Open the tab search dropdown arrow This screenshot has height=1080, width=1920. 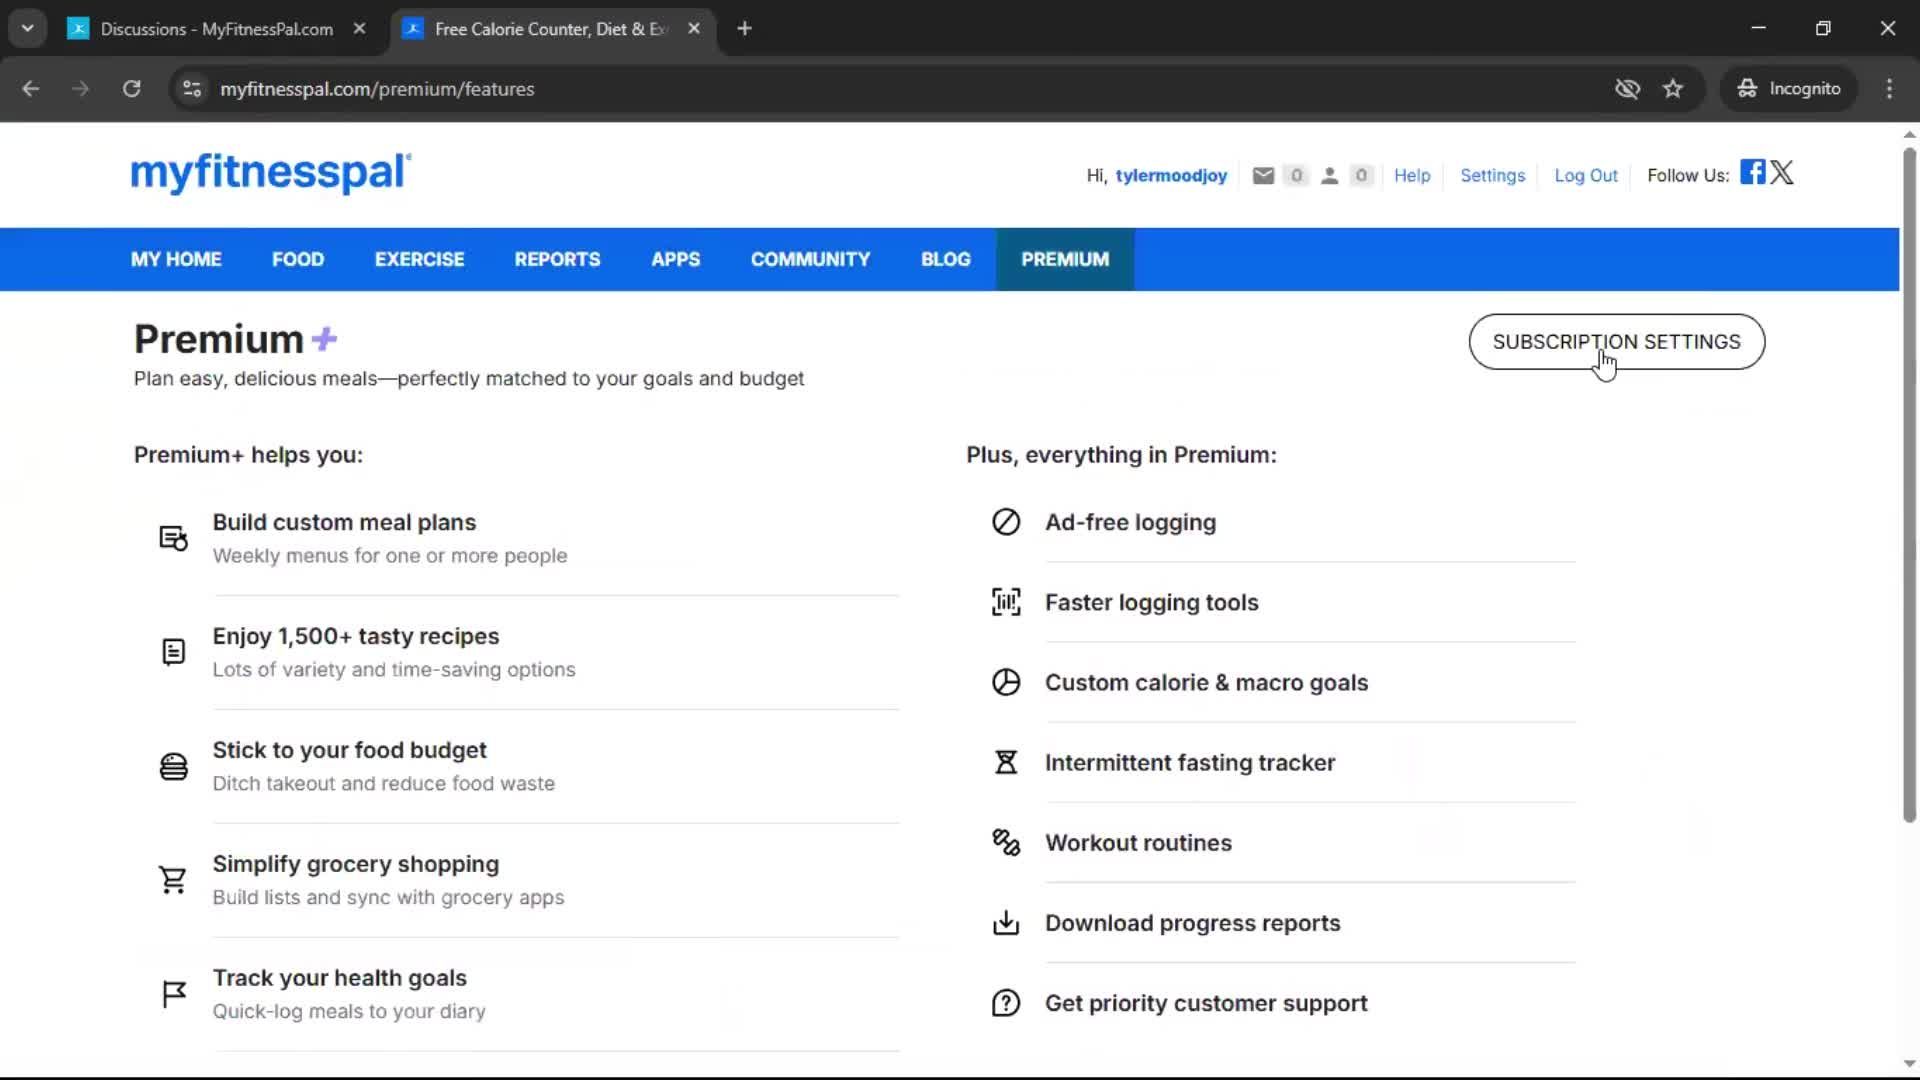point(27,28)
